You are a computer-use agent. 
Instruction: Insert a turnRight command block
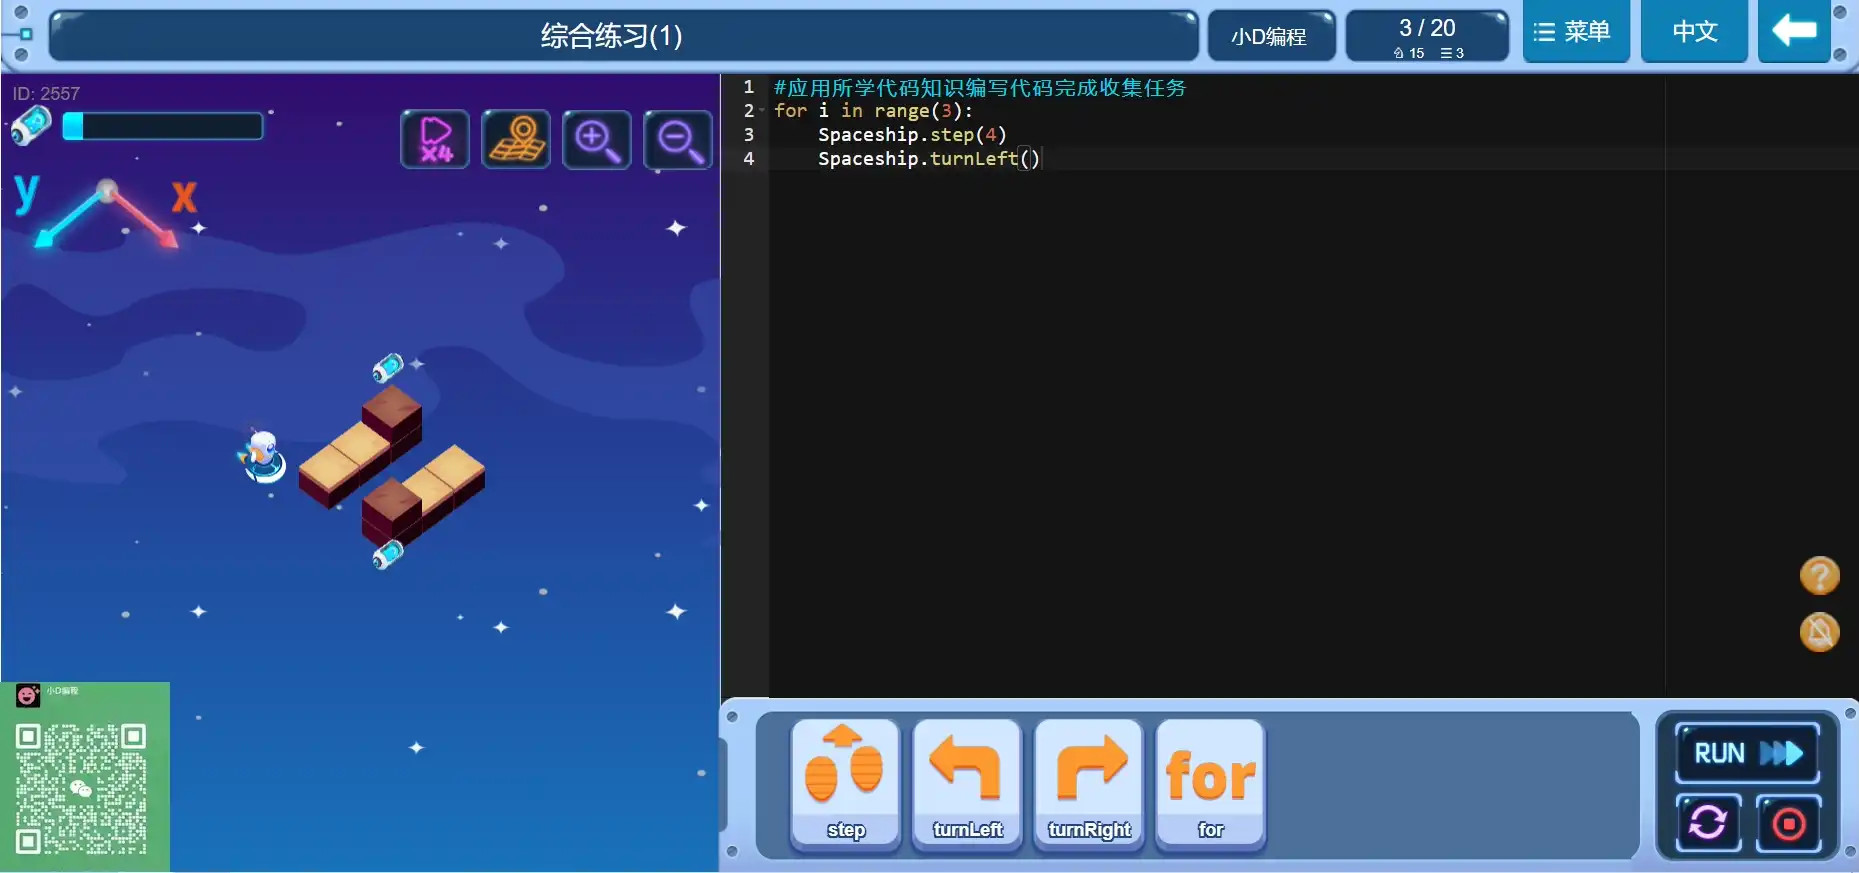[x=1089, y=785]
